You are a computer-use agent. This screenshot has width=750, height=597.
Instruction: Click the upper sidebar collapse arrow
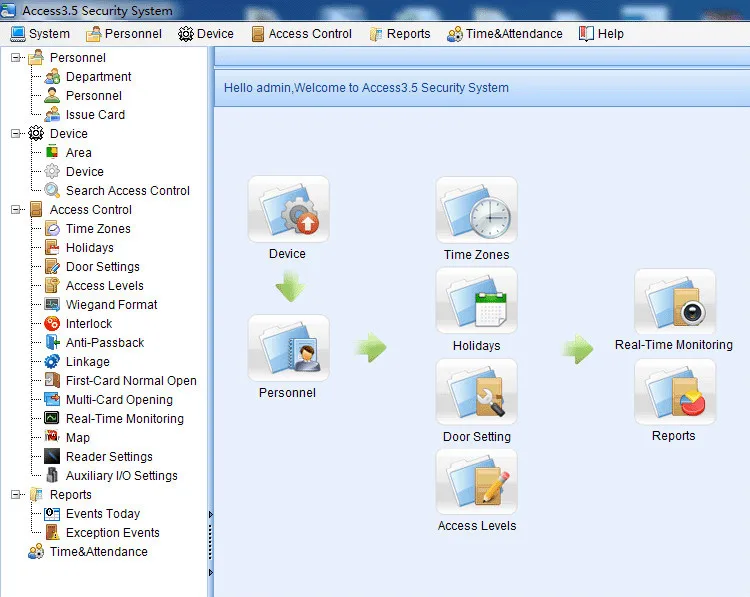tap(210, 515)
